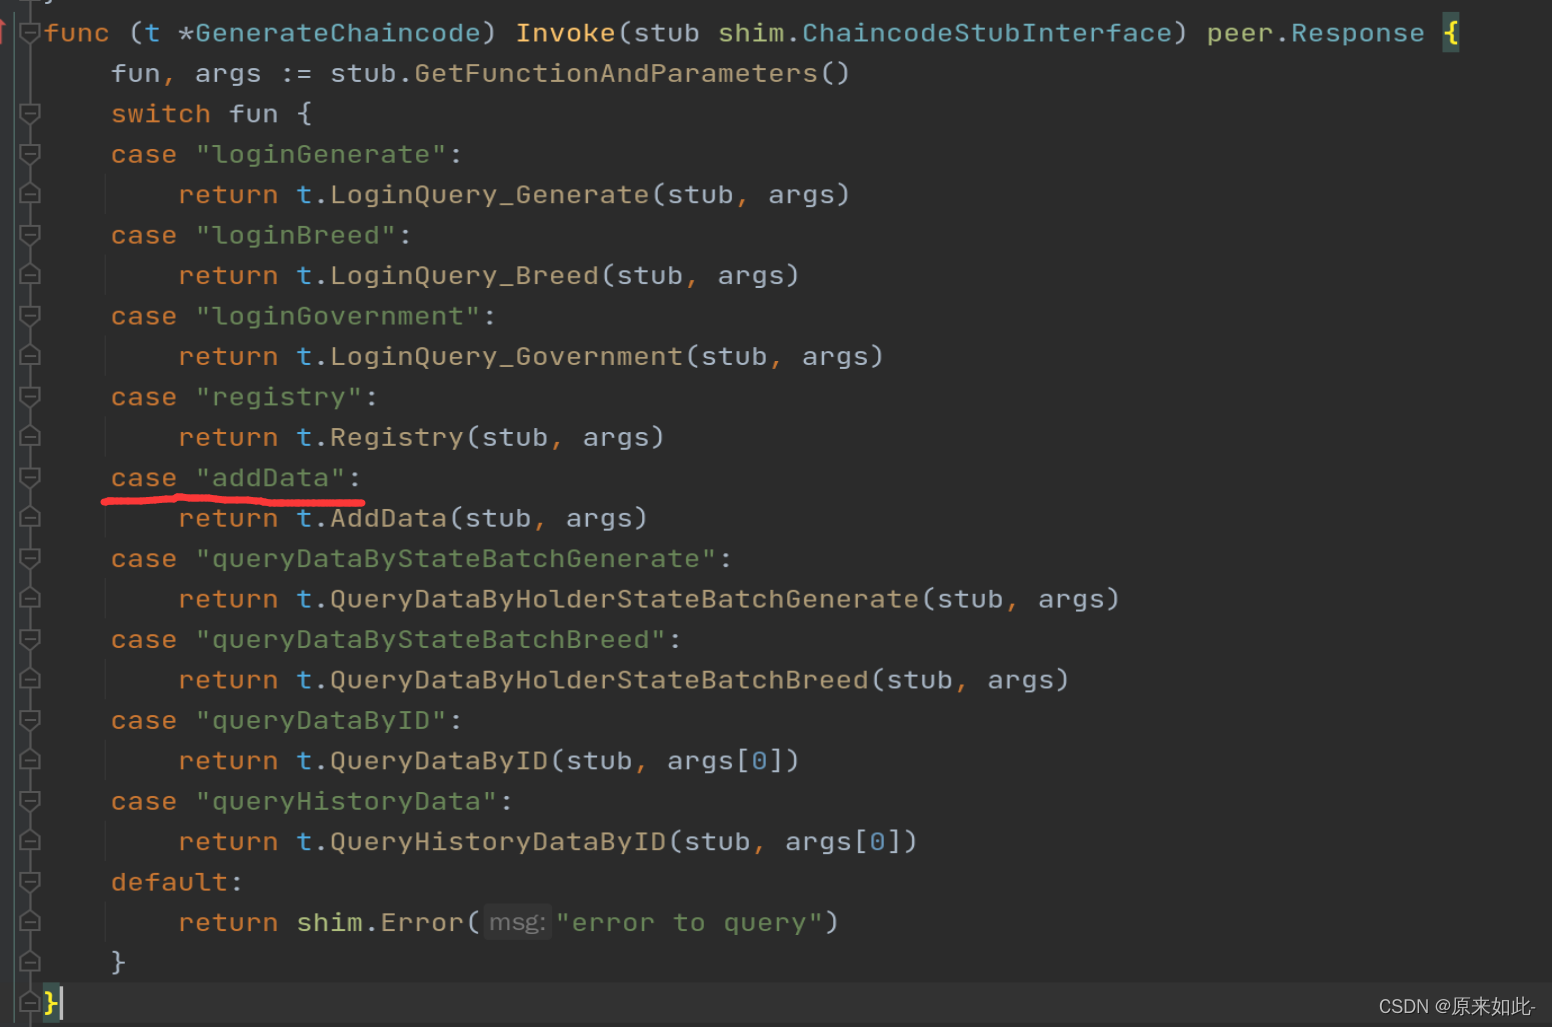The width and height of the screenshot is (1552, 1027).
Task: Click the "addData" string literal
Action: pos(270,478)
